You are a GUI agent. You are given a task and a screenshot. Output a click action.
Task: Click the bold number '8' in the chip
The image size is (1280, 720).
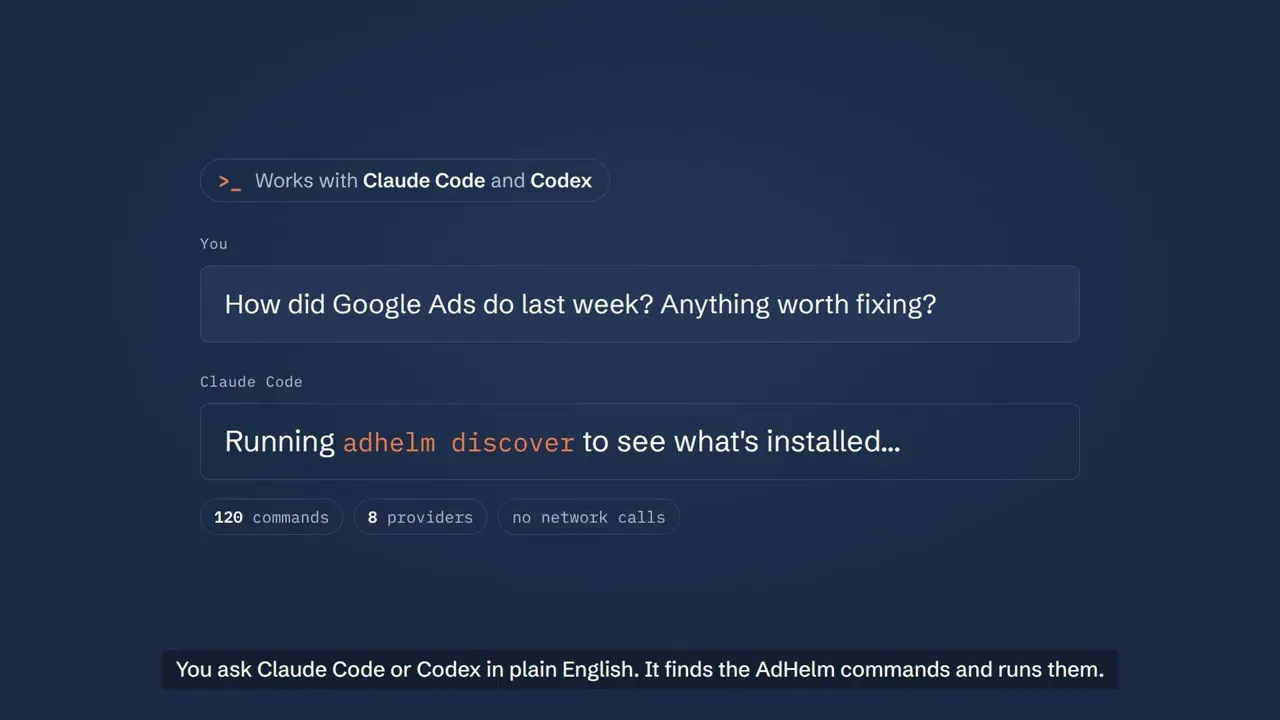(372, 517)
